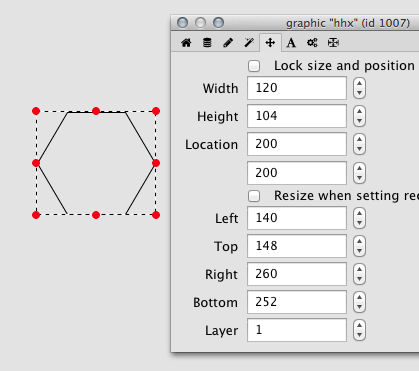Select the magic wand effects icon
Image resolution: width=419 pixels, height=371 pixels.
(x=249, y=43)
